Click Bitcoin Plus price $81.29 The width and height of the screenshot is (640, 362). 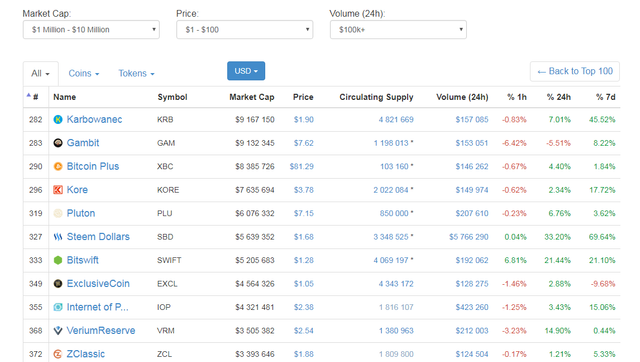(302, 167)
